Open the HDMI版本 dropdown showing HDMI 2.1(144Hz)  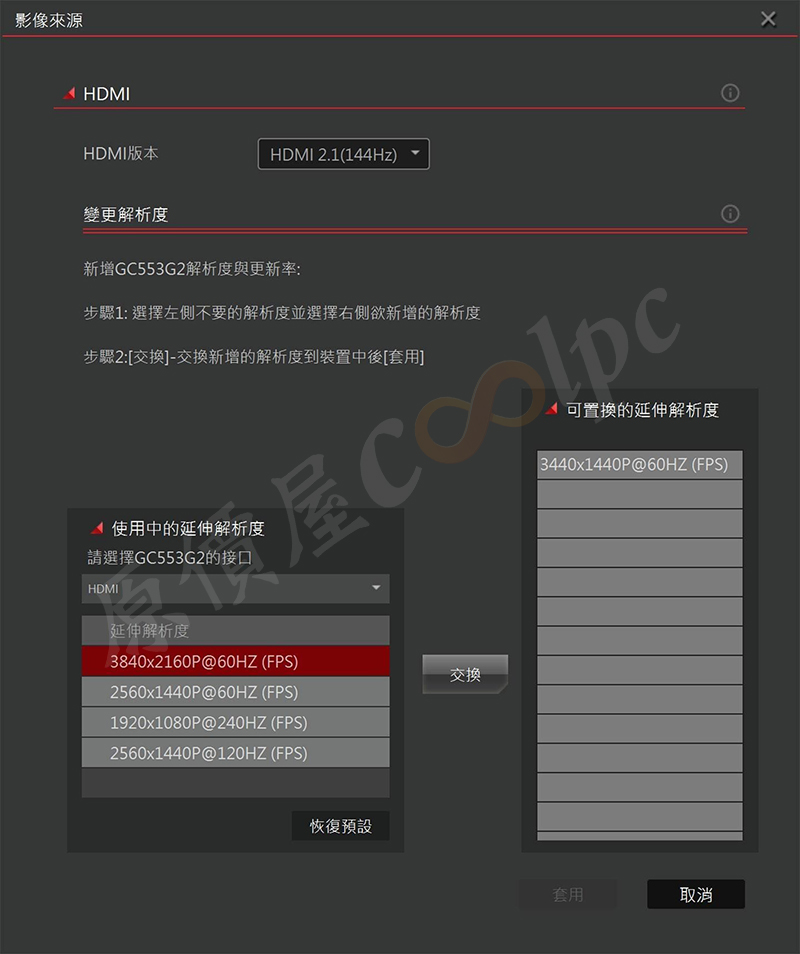(344, 154)
